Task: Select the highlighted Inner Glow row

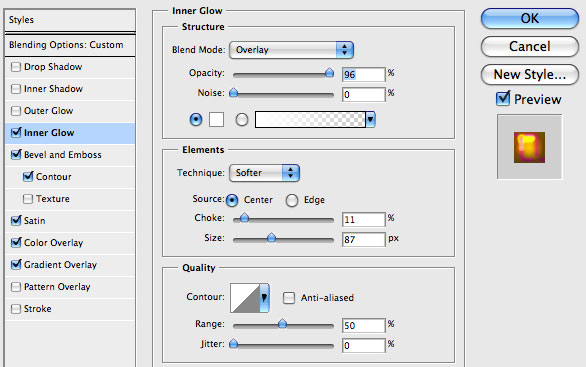Action: (70, 133)
